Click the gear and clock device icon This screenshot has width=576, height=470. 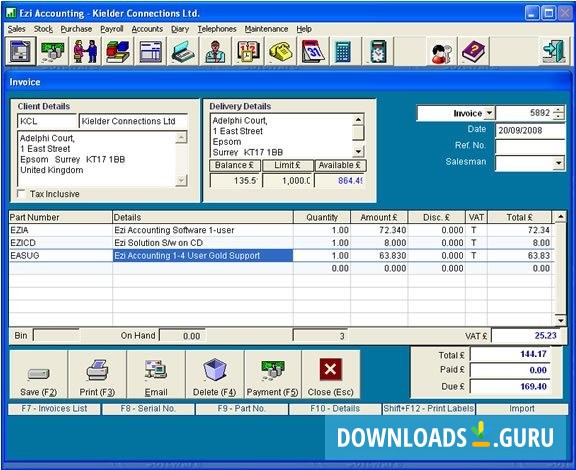pos(378,51)
